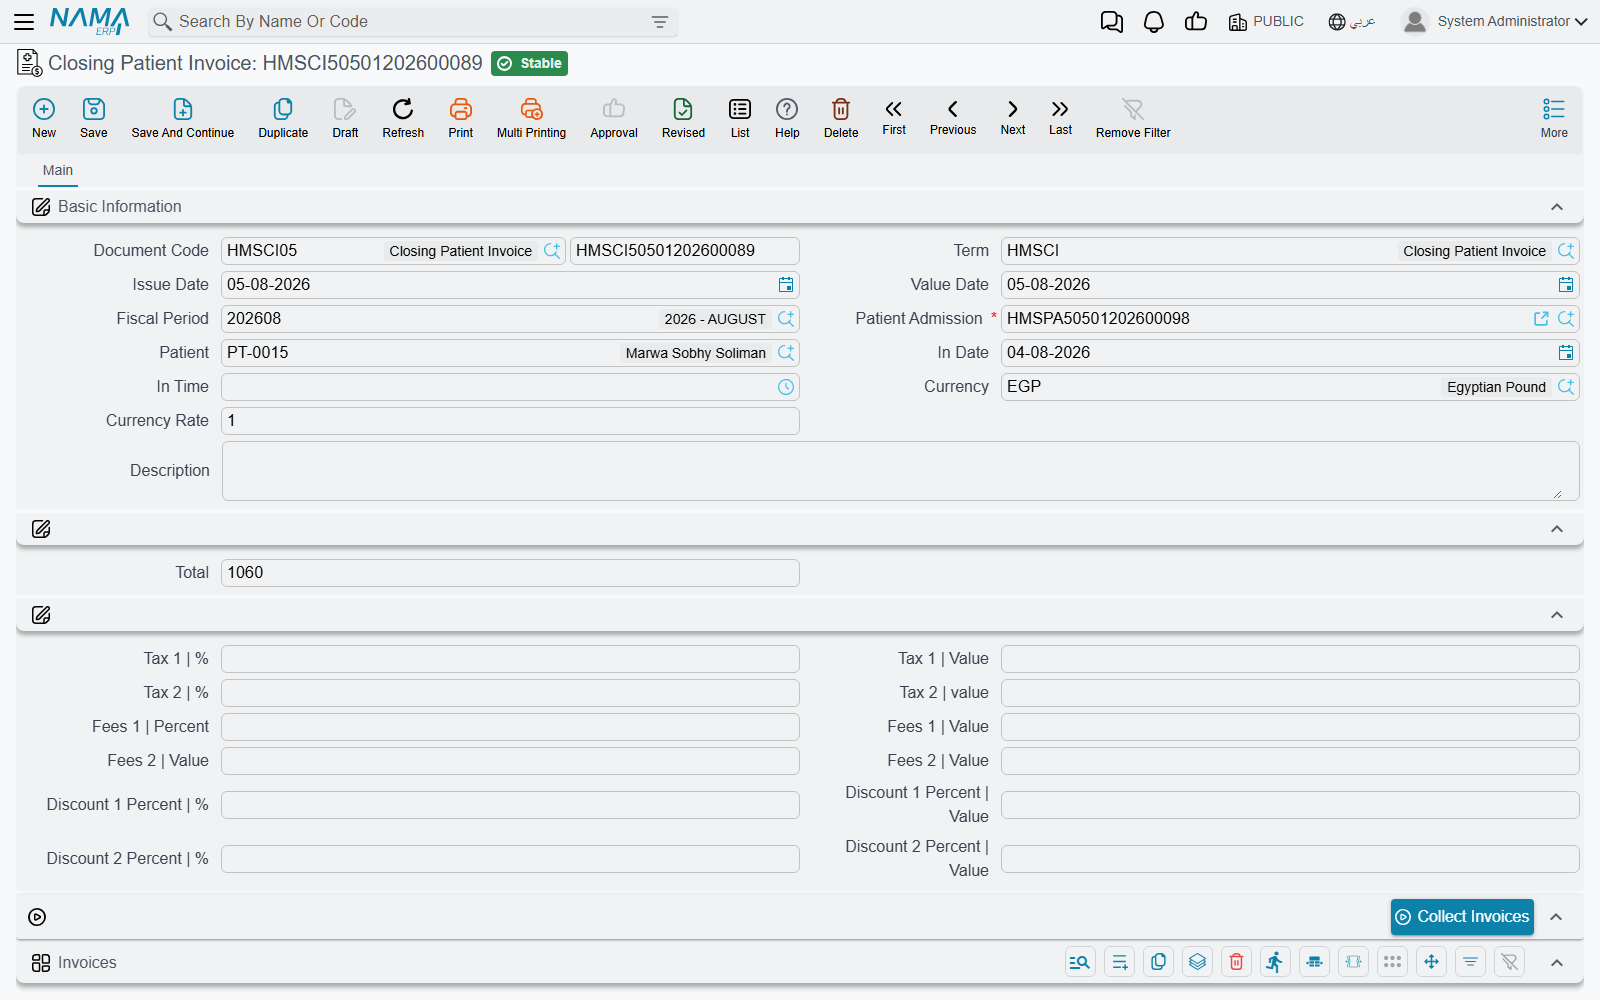Click the Description text area
Image resolution: width=1600 pixels, height=1000 pixels.
[900, 471]
